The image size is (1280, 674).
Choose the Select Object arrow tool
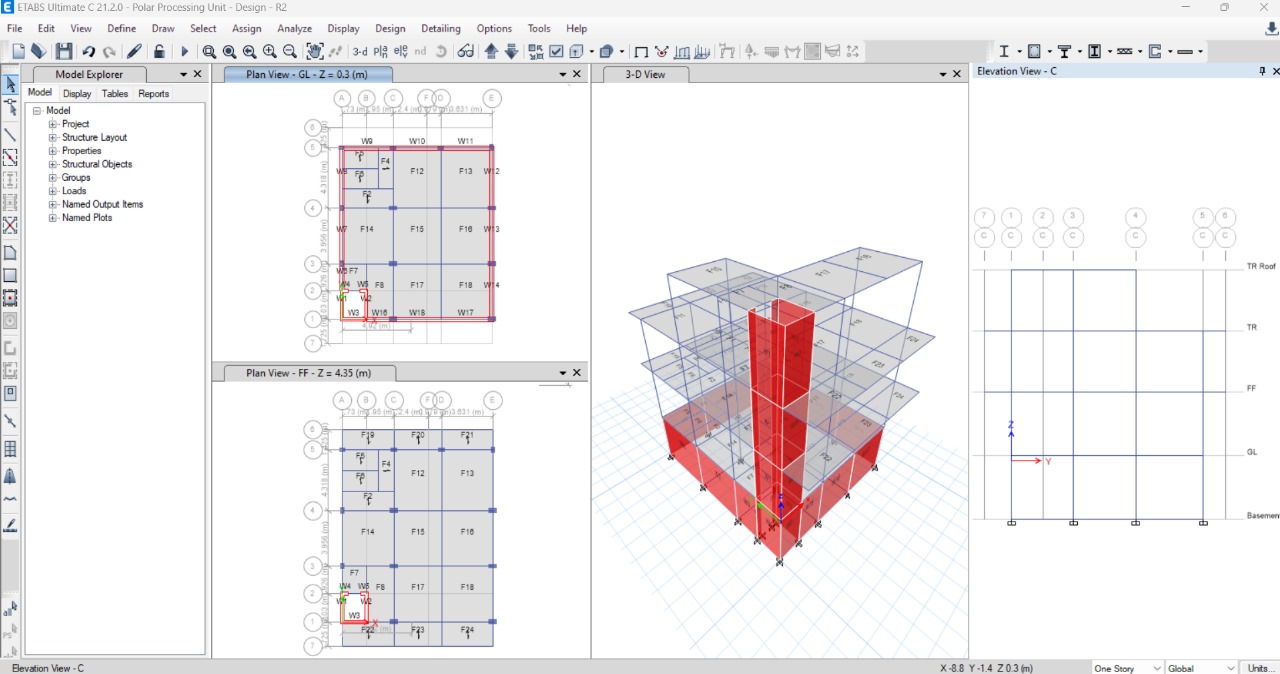pyautogui.click(x=11, y=84)
